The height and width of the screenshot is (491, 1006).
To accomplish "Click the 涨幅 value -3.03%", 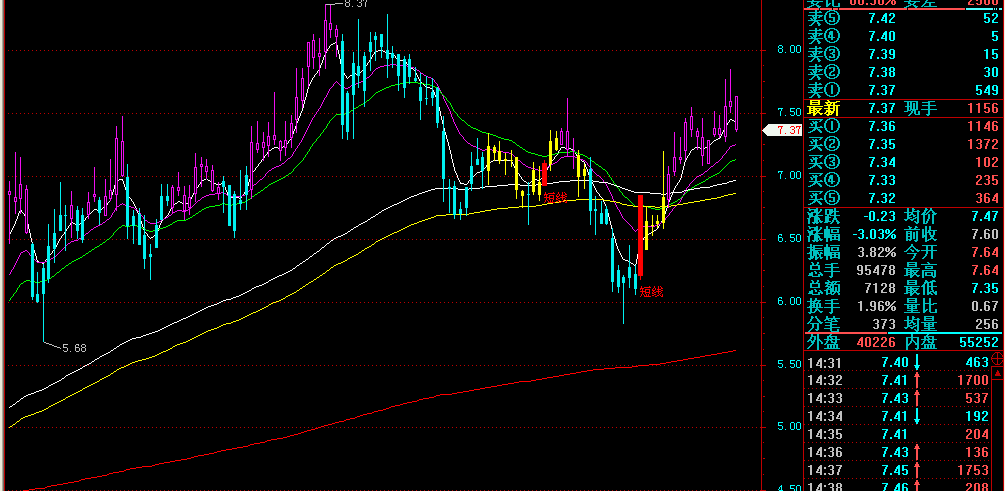I will [874, 234].
